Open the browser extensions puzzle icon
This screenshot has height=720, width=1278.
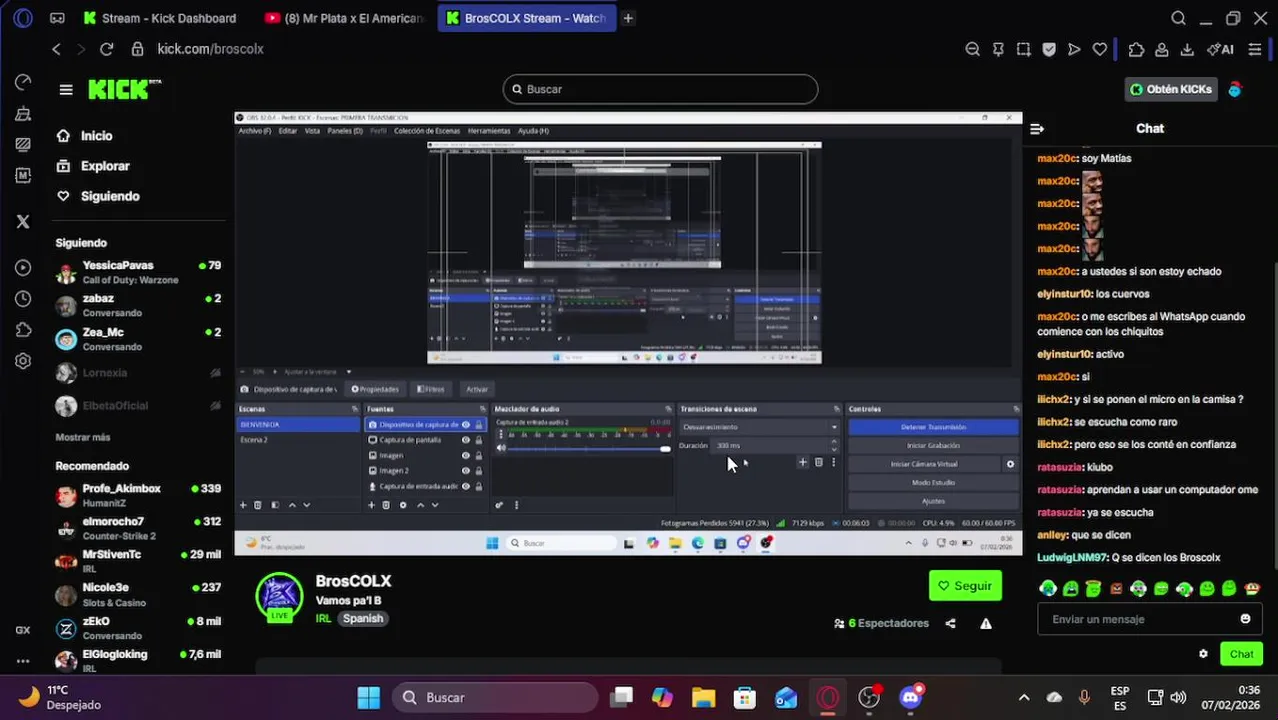(x=1136, y=49)
